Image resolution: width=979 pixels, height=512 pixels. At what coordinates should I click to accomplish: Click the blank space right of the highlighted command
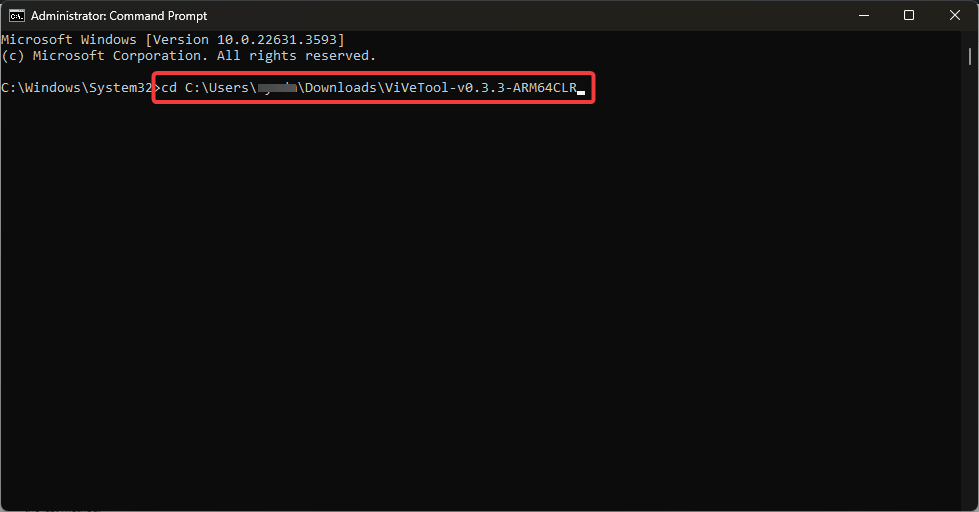click(780, 88)
